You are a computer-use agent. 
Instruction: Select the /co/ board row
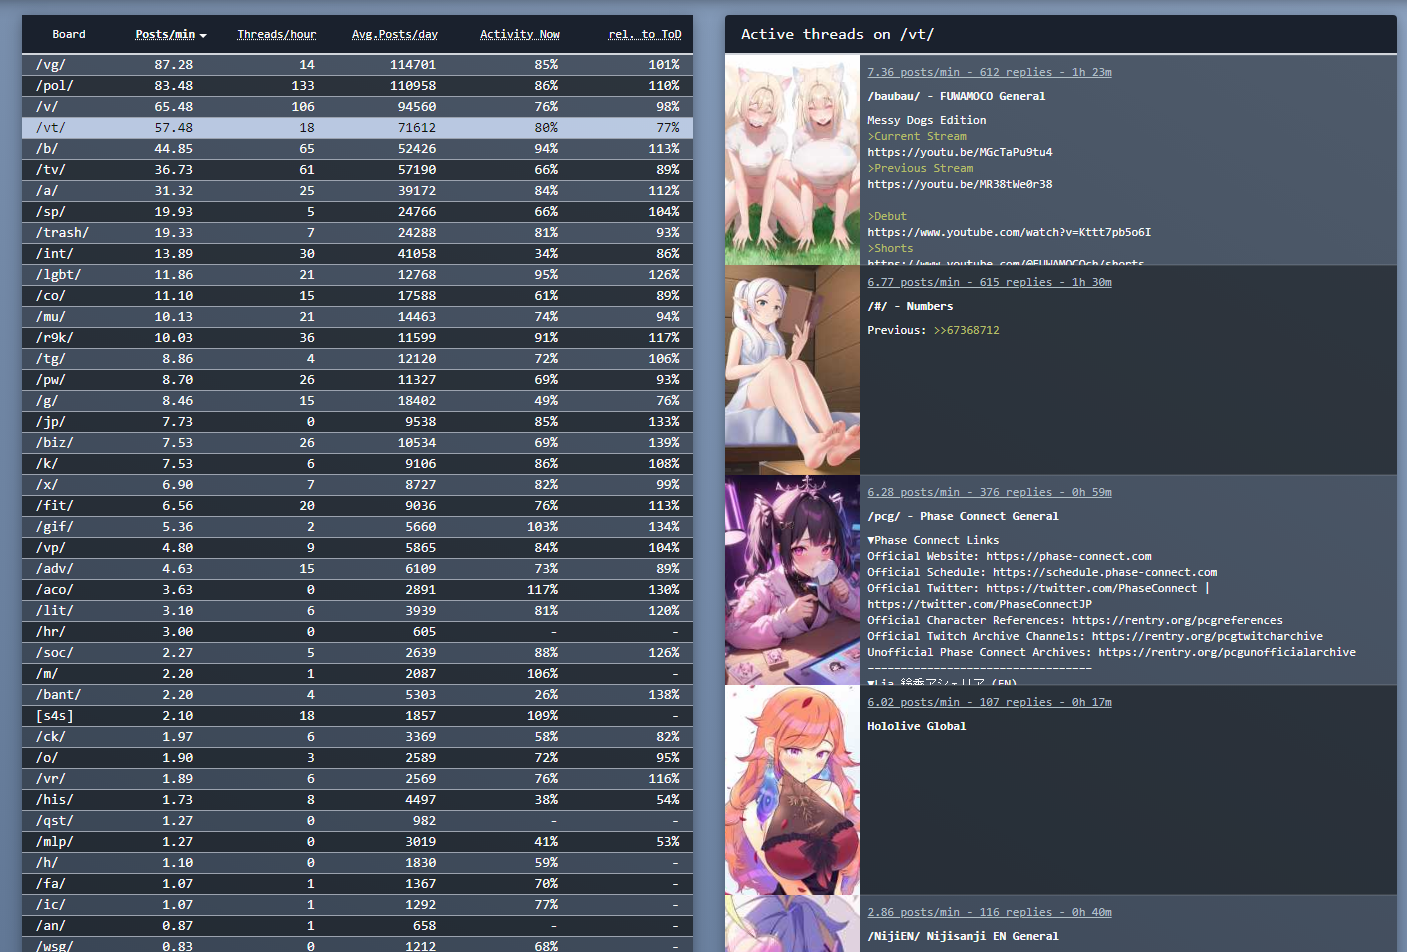tap(357, 296)
